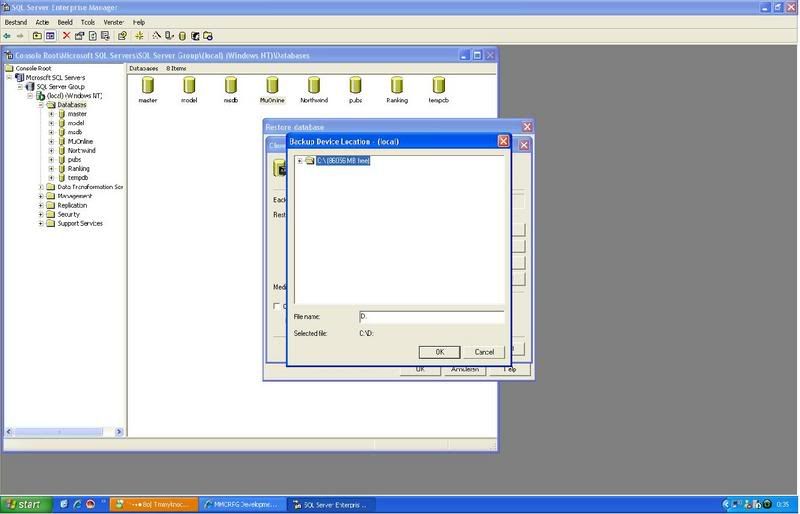Open the Bestand menu
The image size is (800, 514).
(x=16, y=21)
